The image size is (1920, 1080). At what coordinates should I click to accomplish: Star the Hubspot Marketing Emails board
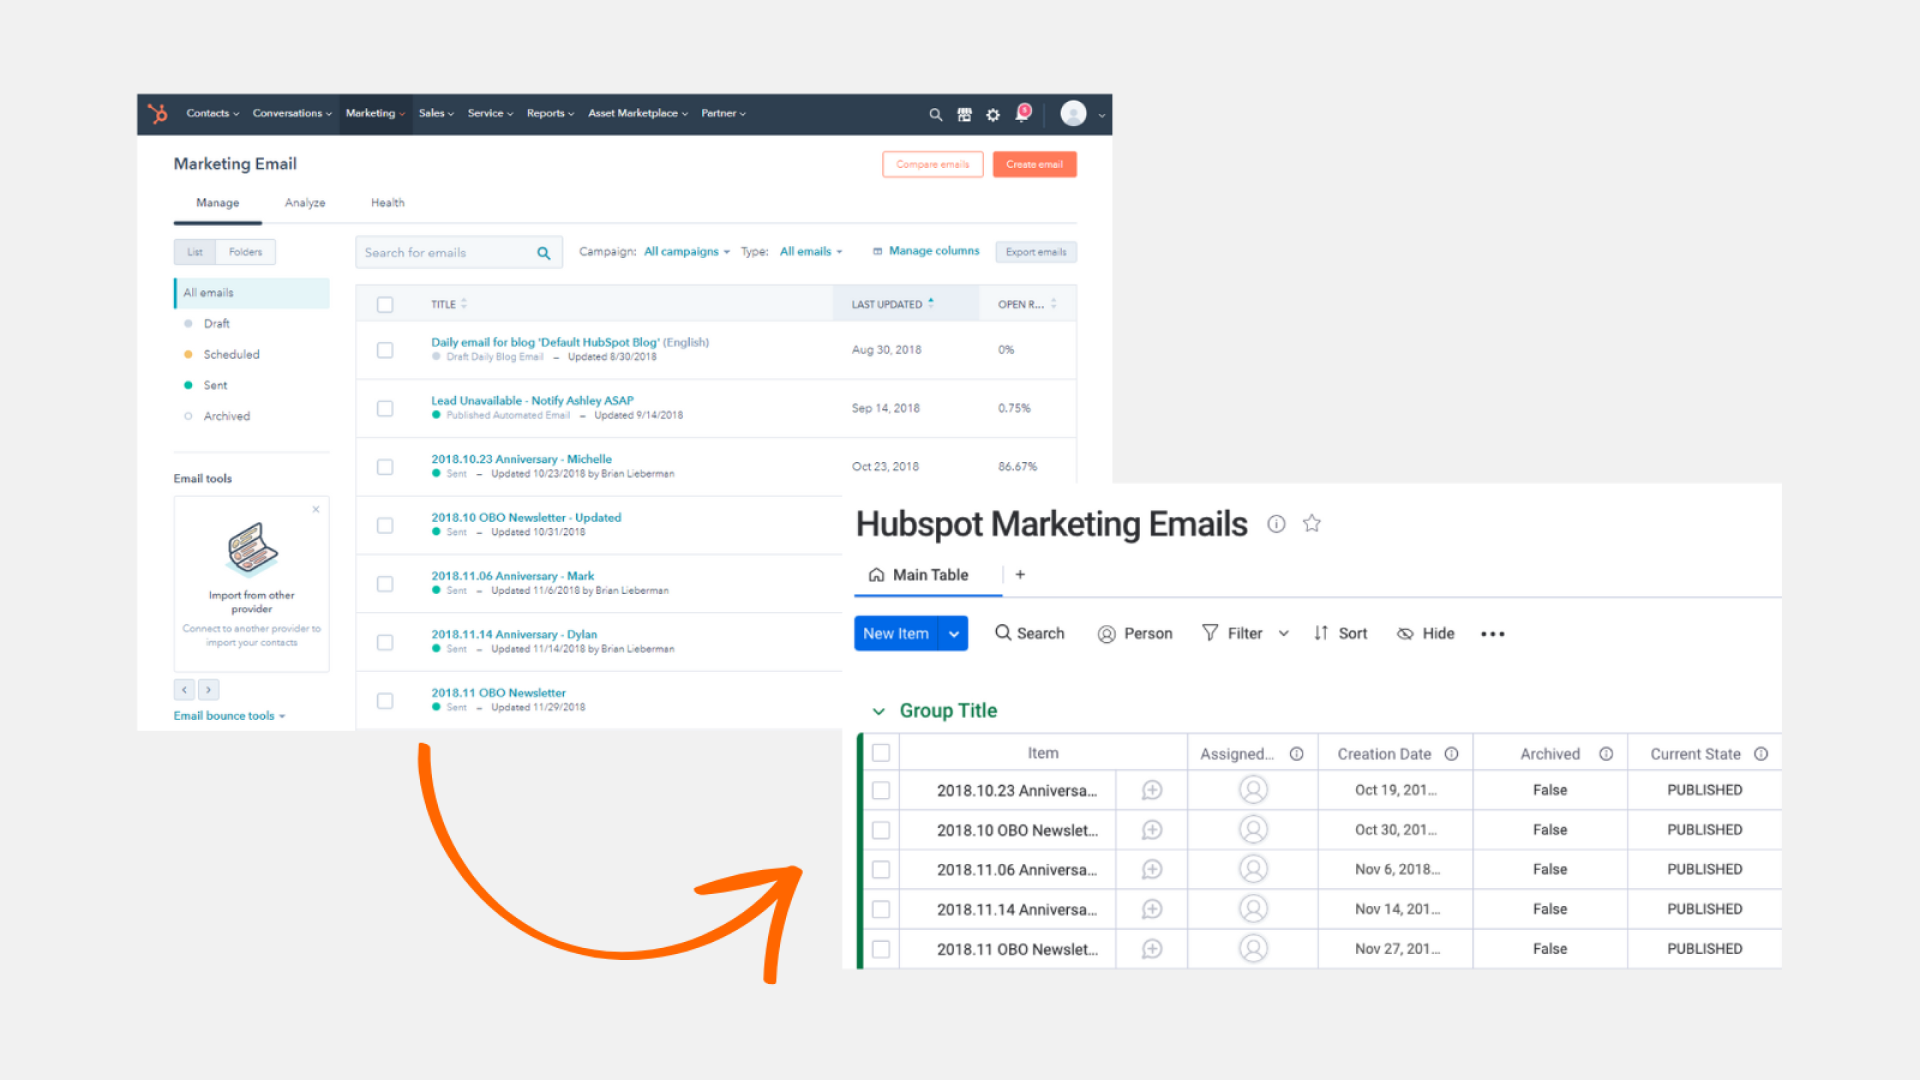1312,523
